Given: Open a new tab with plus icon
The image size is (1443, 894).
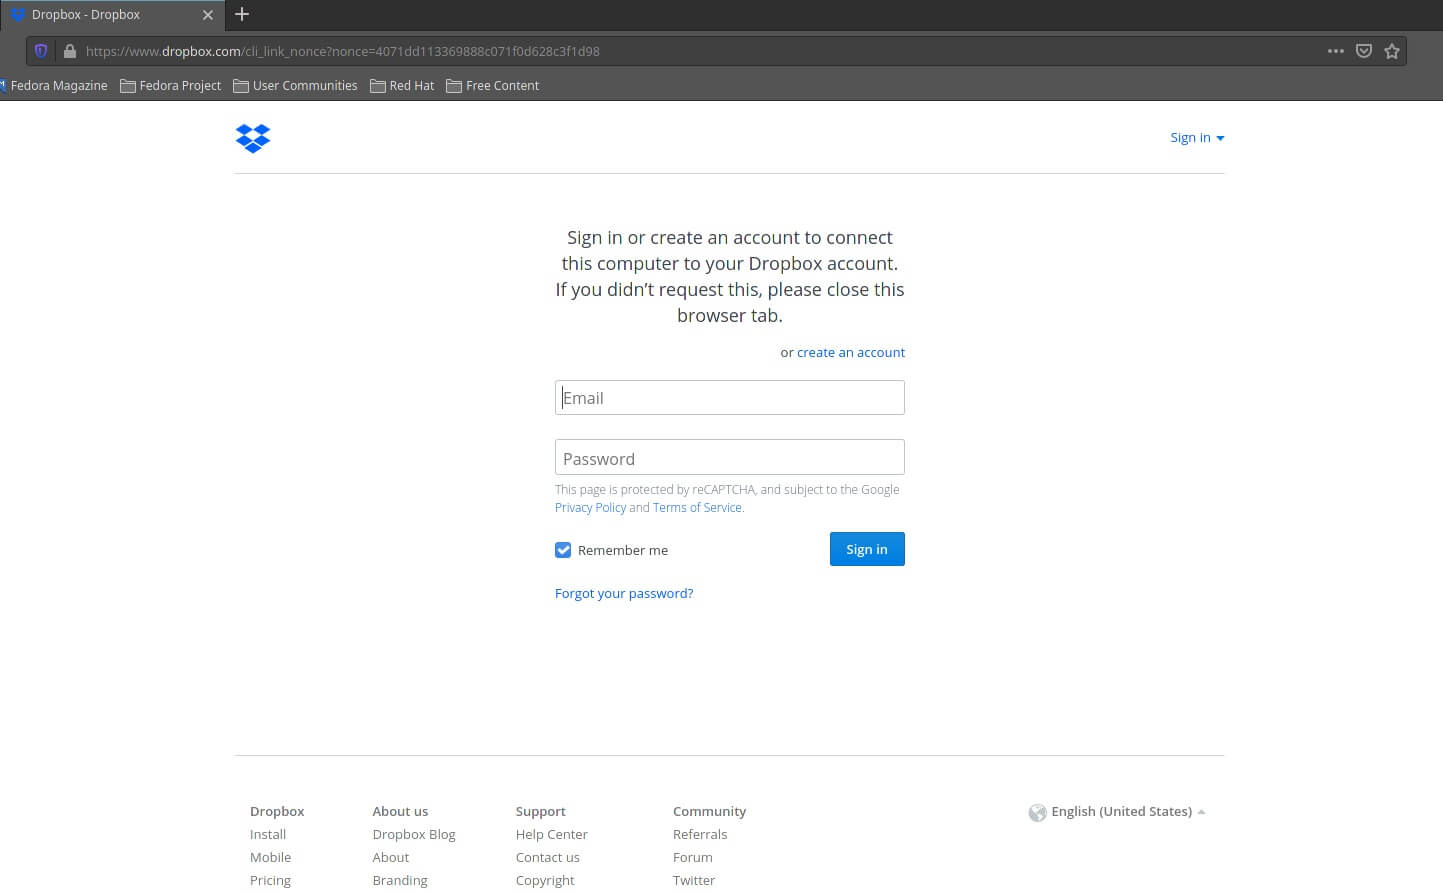Looking at the screenshot, I should (x=242, y=15).
